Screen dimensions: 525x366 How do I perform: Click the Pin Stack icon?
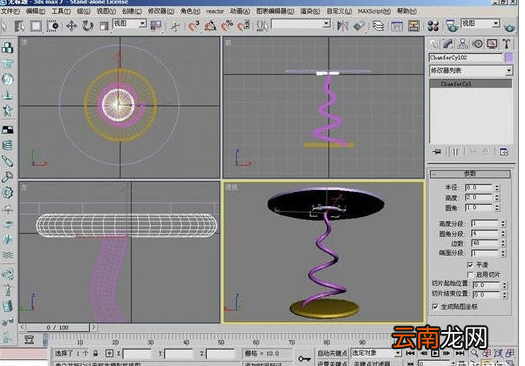[437, 152]
